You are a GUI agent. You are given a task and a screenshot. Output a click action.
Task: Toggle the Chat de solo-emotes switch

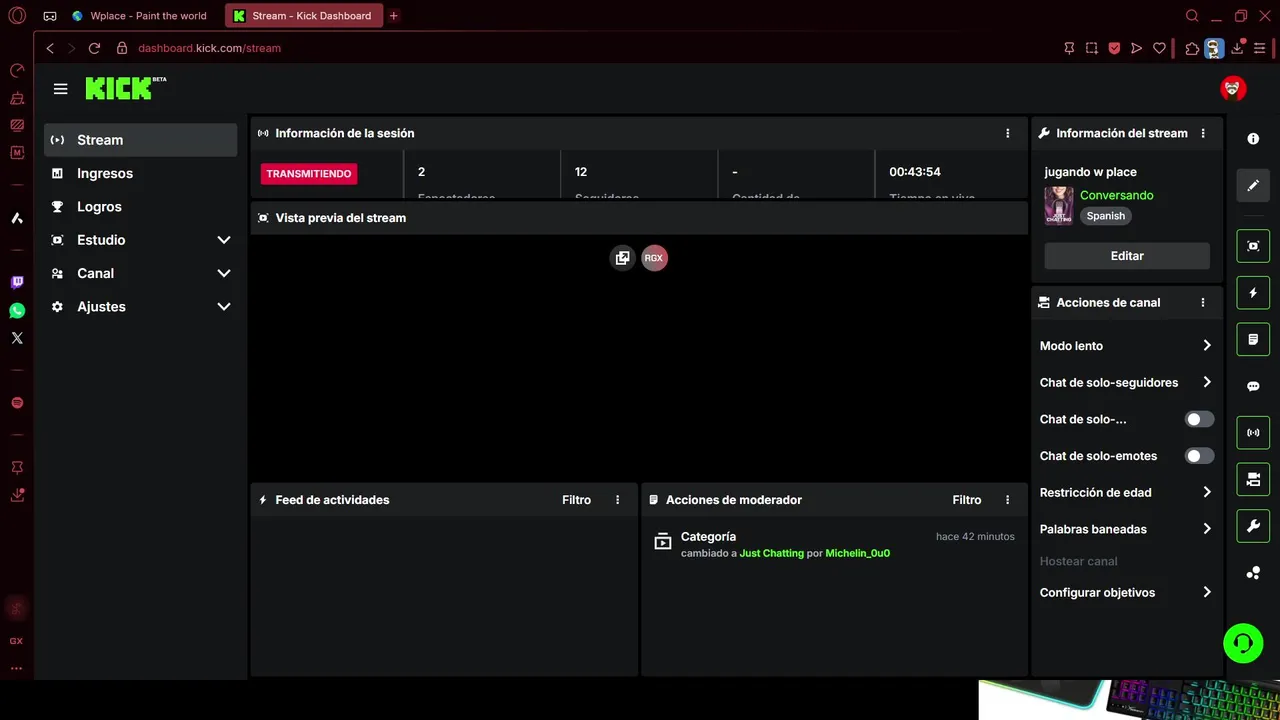1199,456
